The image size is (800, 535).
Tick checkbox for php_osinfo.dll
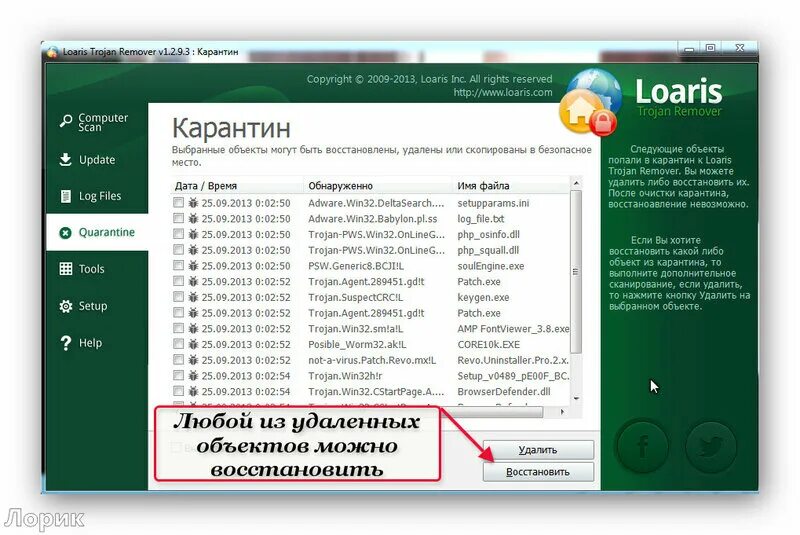(178, 234)
